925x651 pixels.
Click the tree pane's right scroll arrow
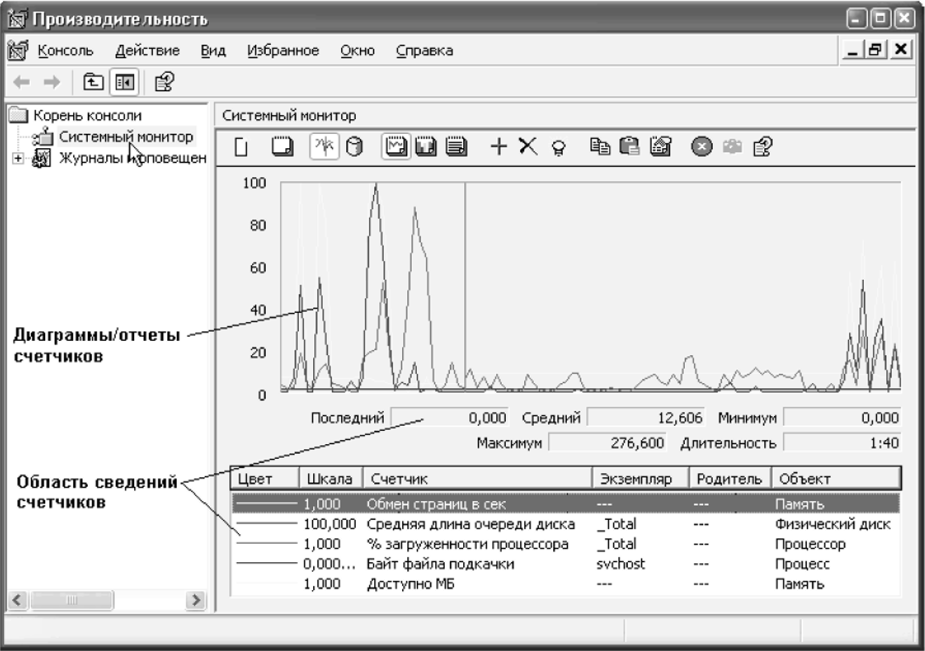pyautogui.click(x=195, y=600)
